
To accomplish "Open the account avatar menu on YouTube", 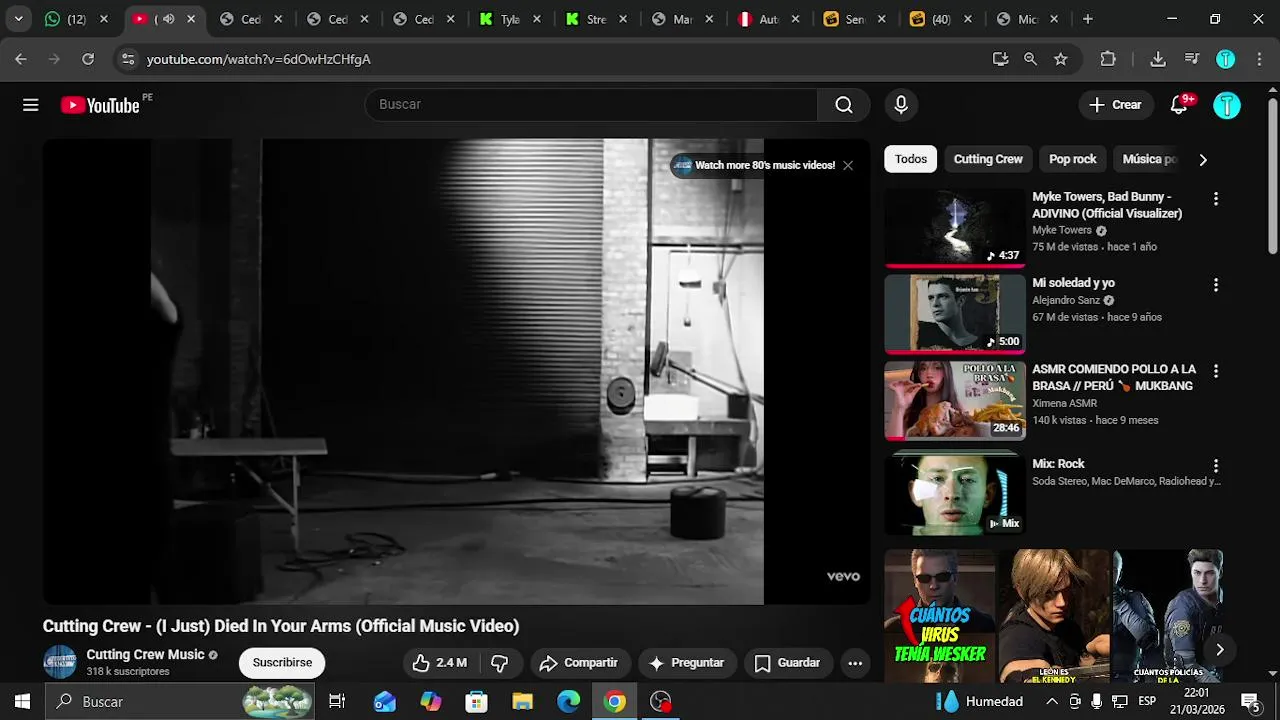I will pos(1227,105).
